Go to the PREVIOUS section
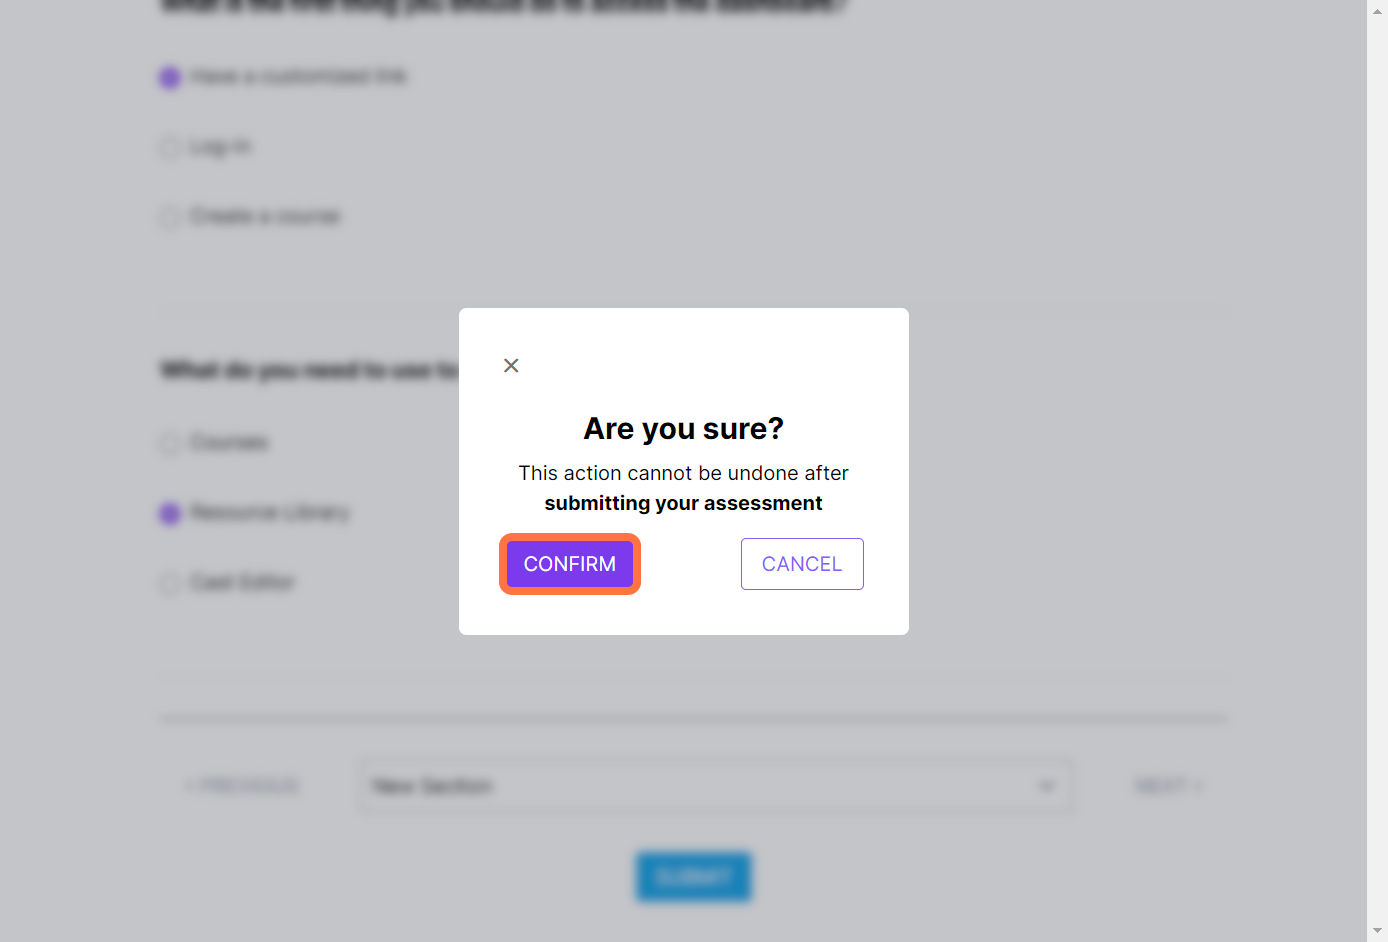1388x942 pixels. coord(243,786)
